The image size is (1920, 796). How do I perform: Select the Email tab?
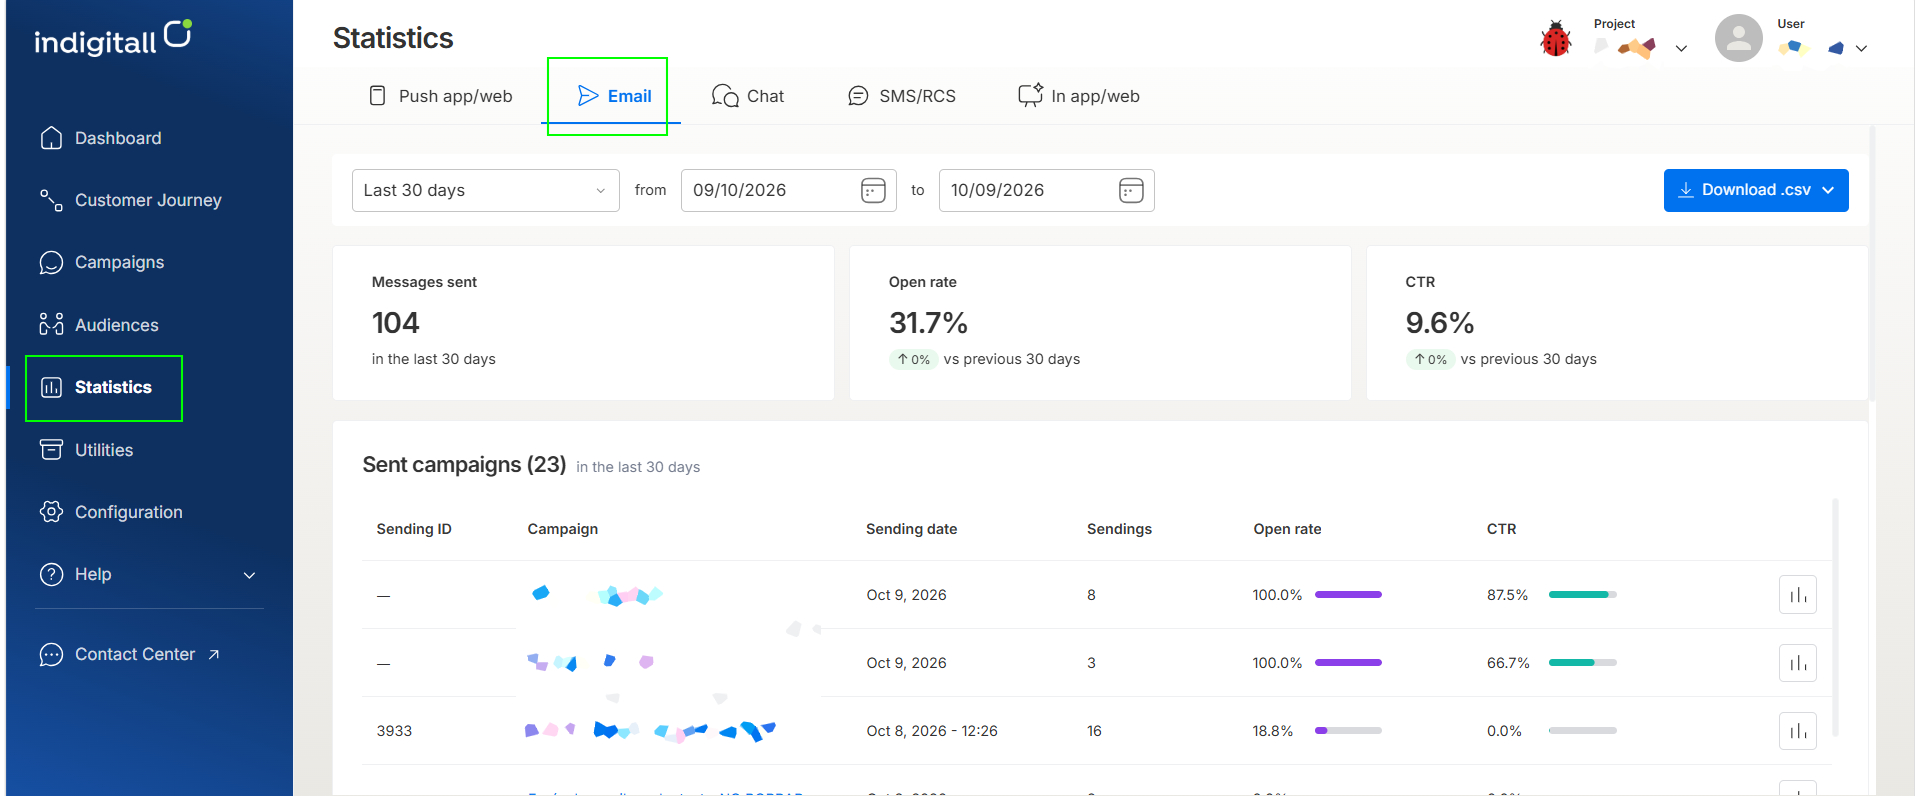pyautogui.click(x=614, y=96)
